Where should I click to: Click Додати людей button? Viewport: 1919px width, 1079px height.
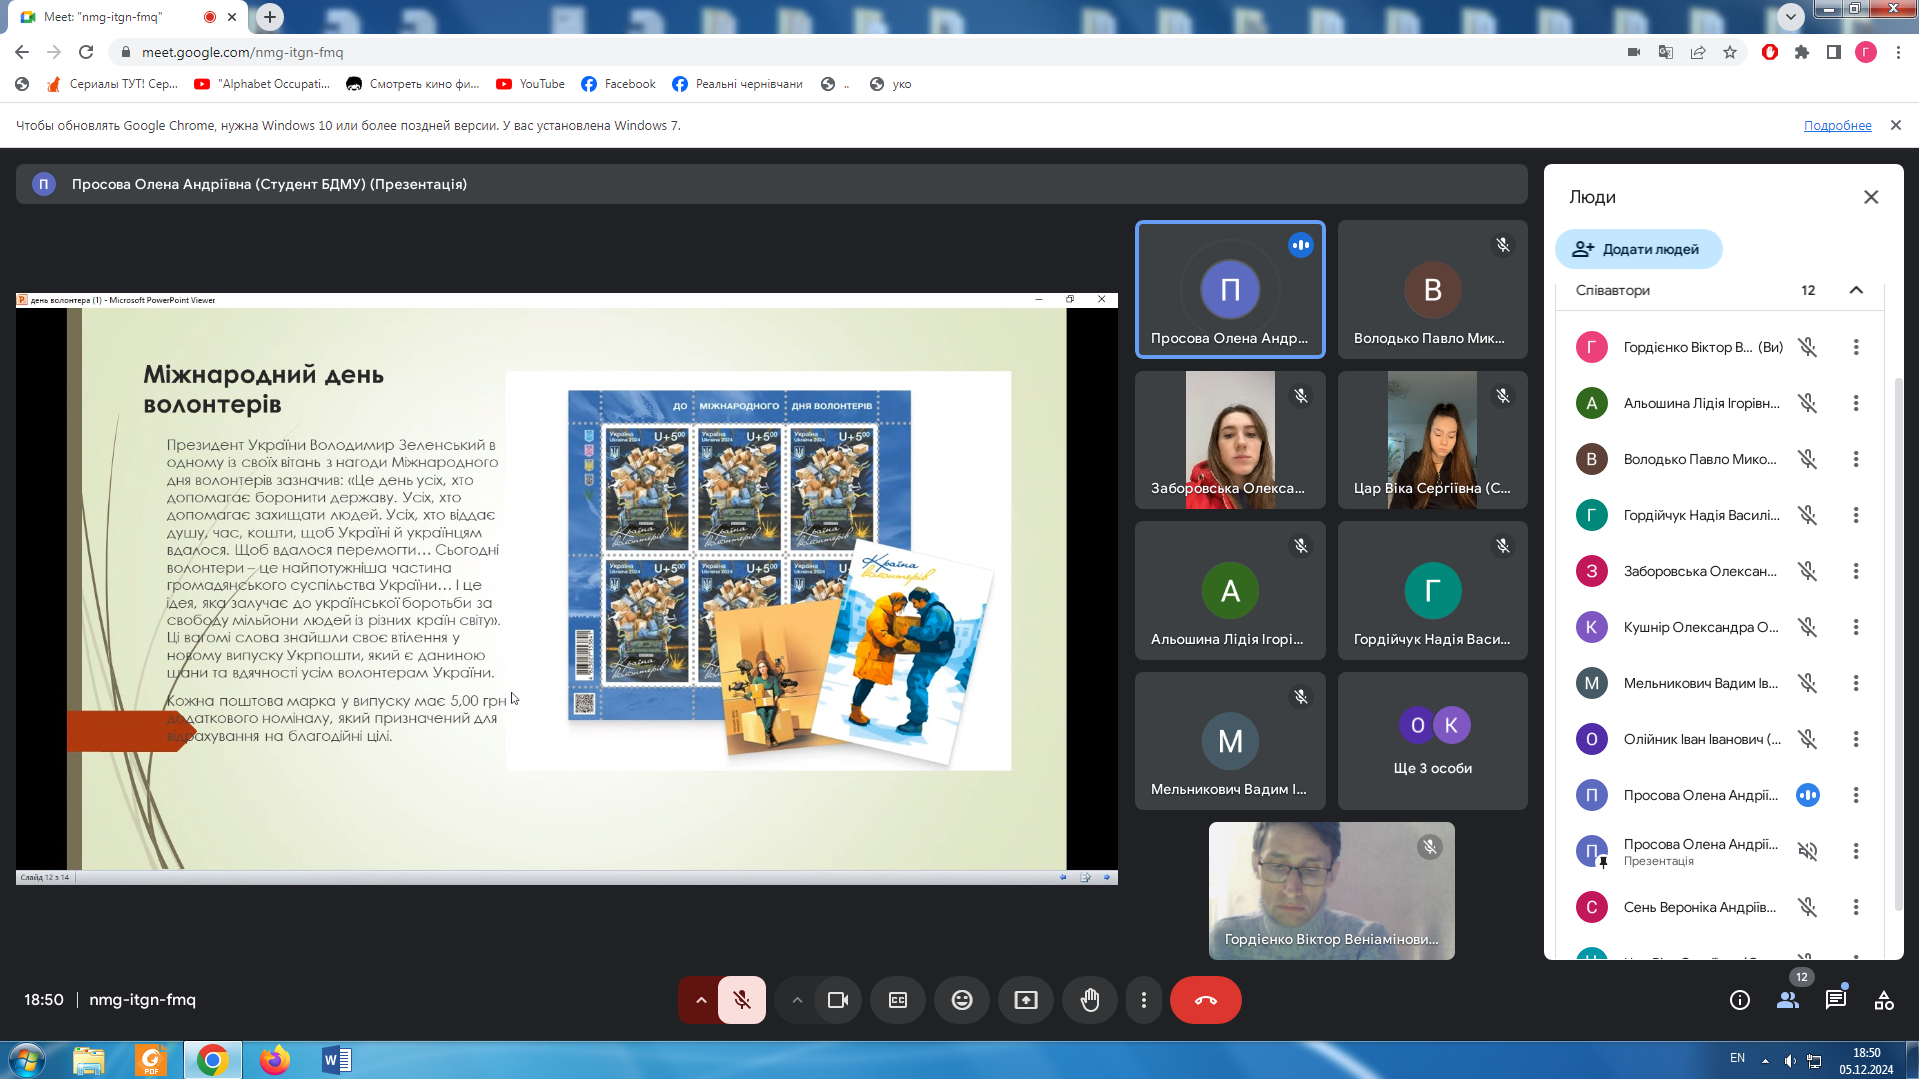pos(1638,249)
